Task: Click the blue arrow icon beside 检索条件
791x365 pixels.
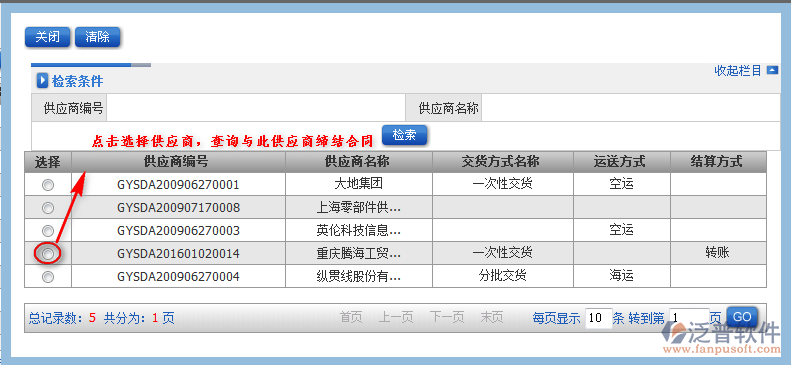Action: [42, 81]
